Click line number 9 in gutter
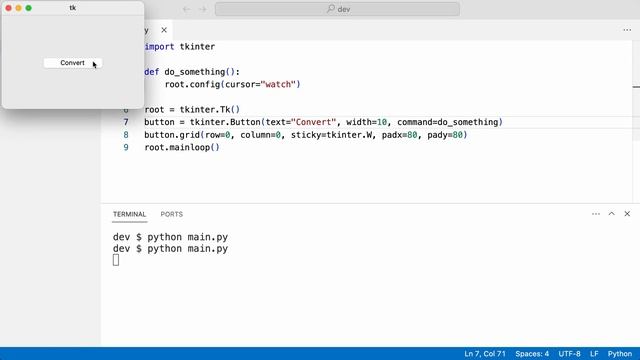 point(126,147)
